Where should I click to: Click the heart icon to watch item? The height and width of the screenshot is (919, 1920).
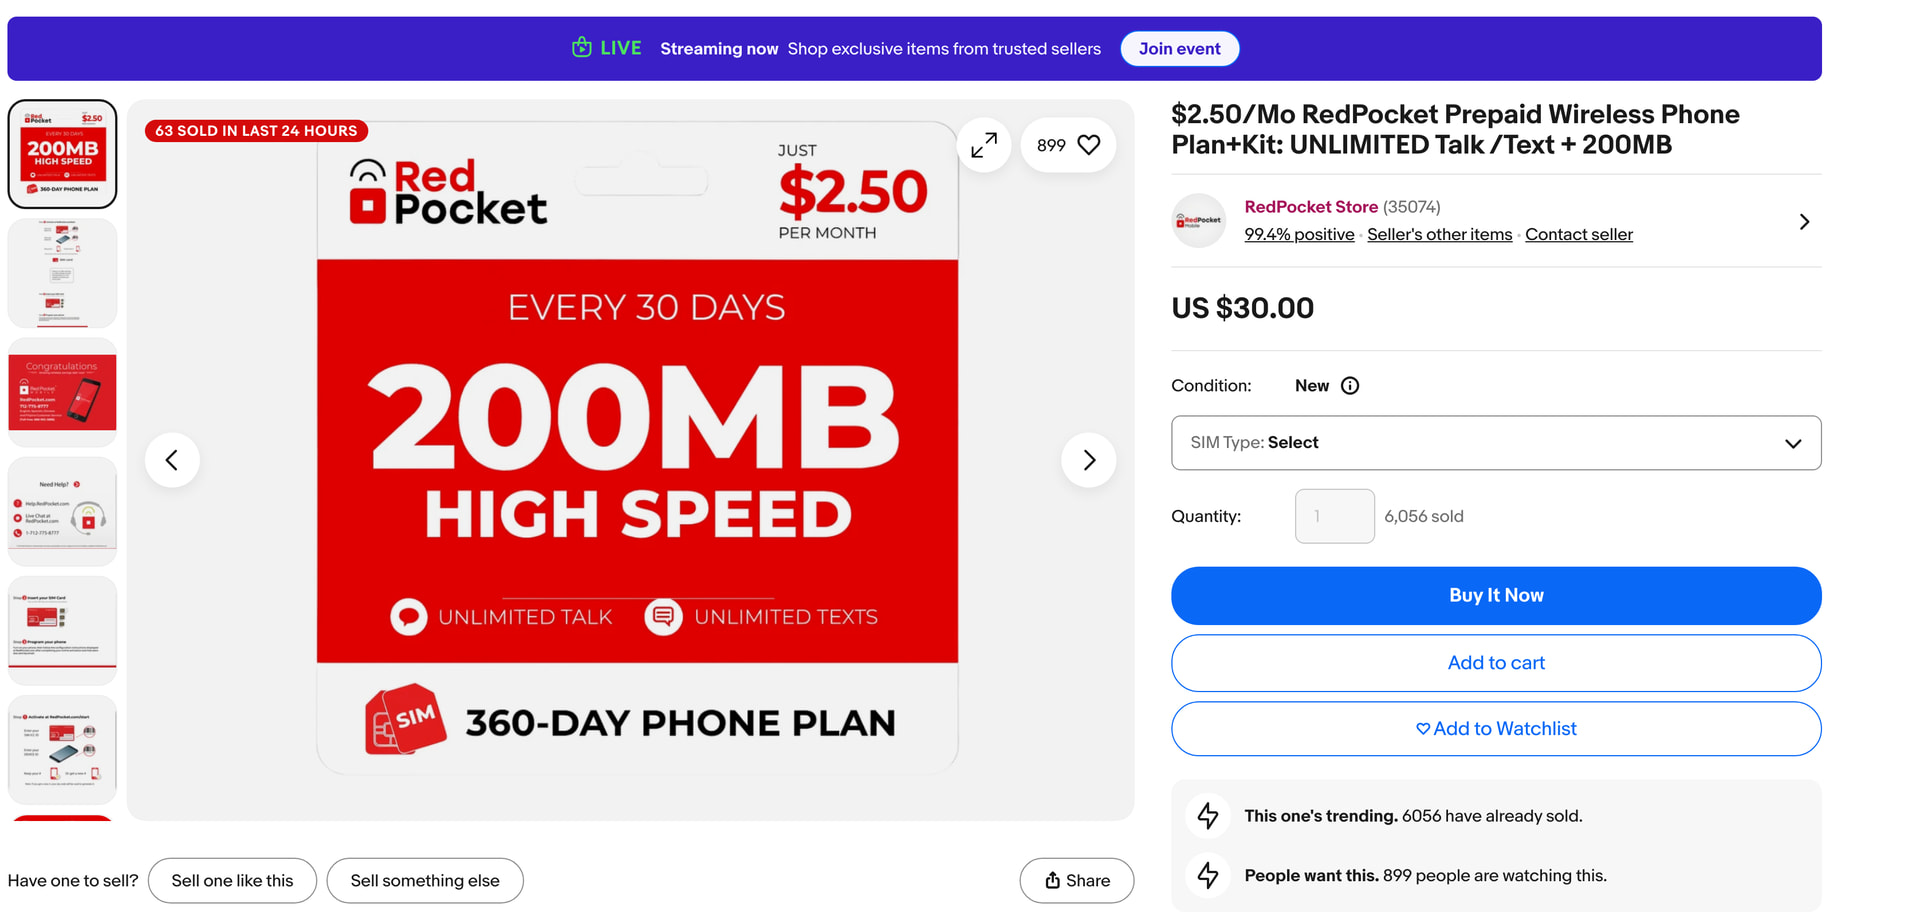(x=1089, y=145)
